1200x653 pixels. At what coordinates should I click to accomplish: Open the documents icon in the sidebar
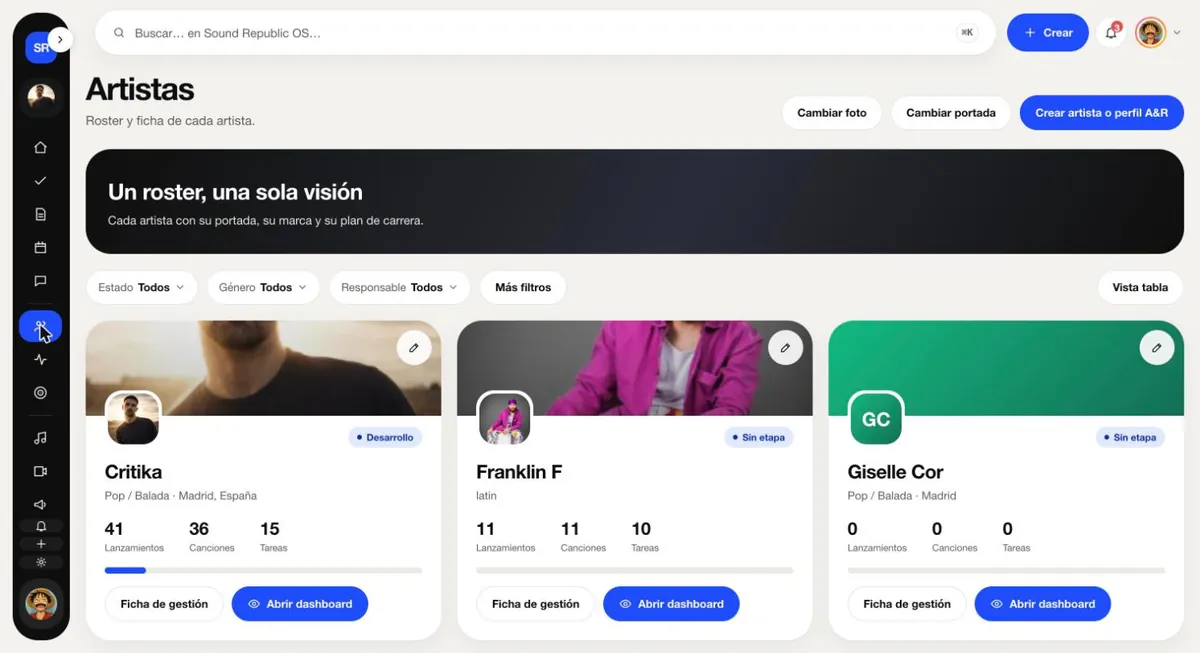pyautogui.click(x=40, y=214)
